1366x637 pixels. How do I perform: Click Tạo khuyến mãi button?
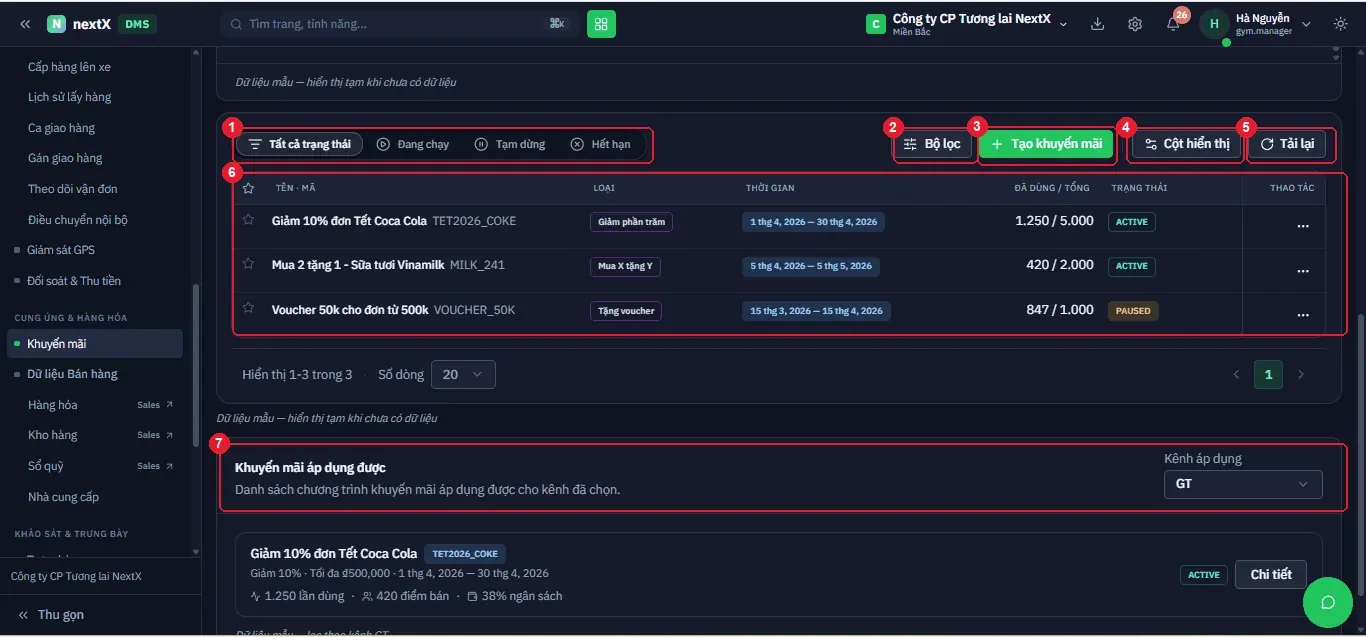coord(1046,144)
